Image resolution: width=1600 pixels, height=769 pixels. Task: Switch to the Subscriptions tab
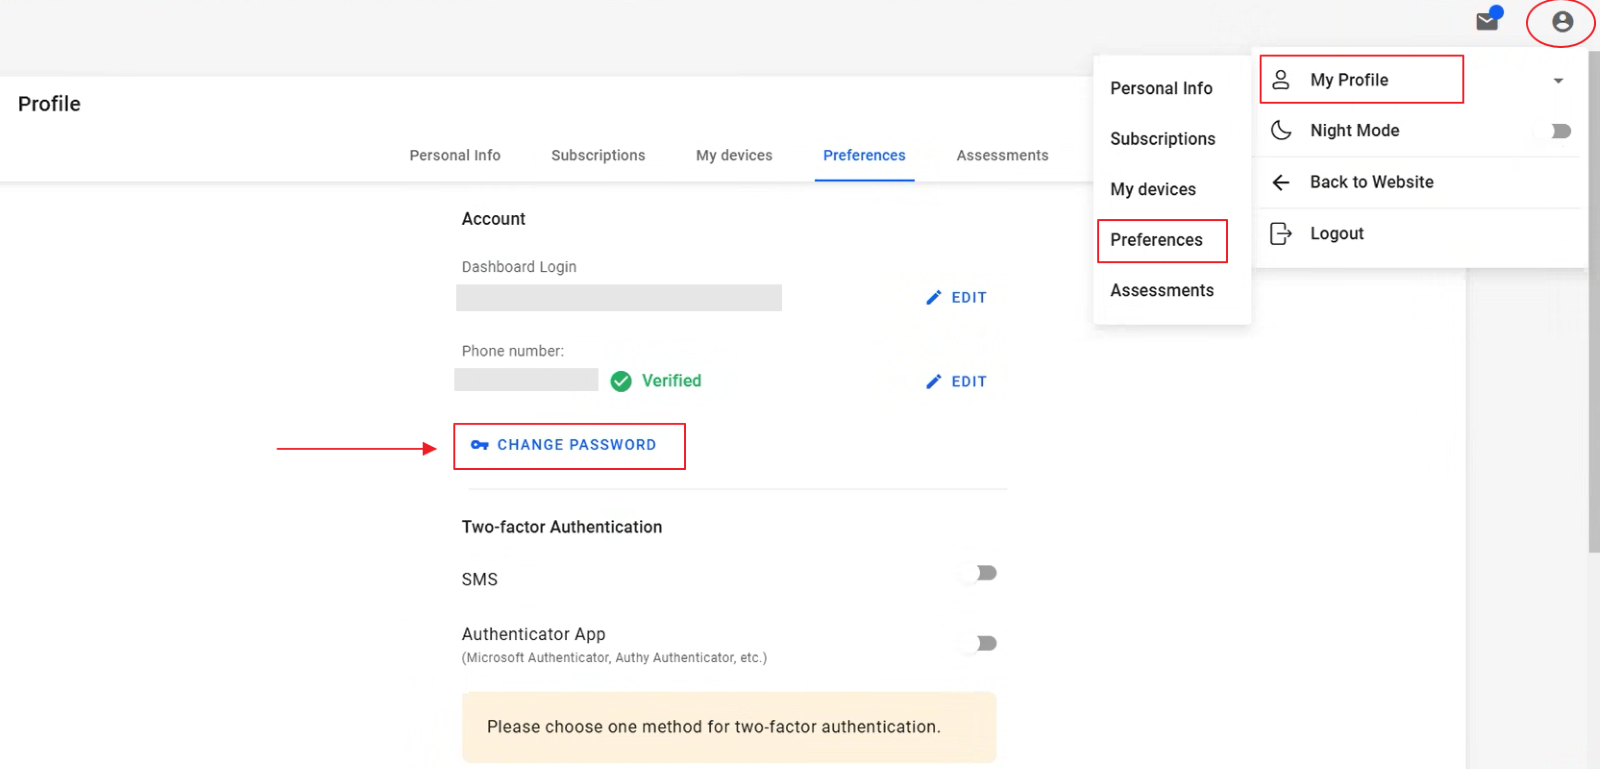(598, 155)
